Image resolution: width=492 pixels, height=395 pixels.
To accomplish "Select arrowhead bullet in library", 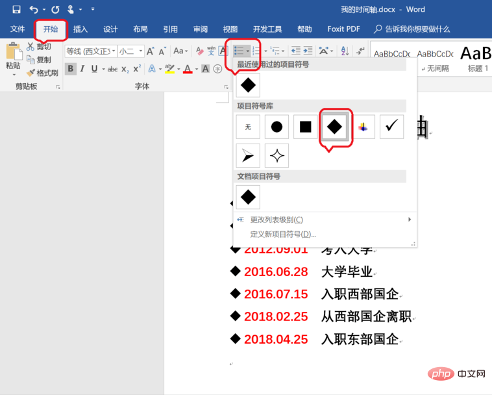I will point(248,156).
